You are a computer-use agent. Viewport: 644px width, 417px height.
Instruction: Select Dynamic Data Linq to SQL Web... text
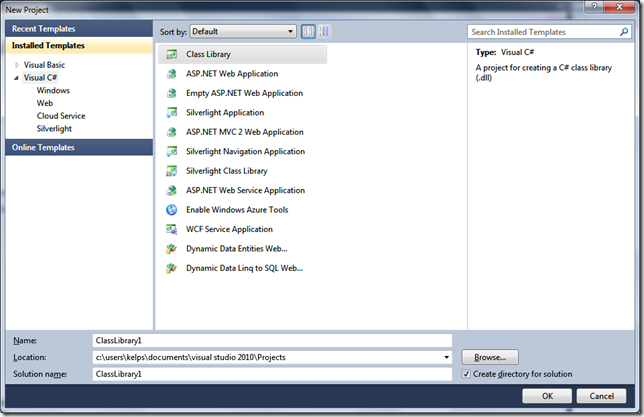point(244,268)
